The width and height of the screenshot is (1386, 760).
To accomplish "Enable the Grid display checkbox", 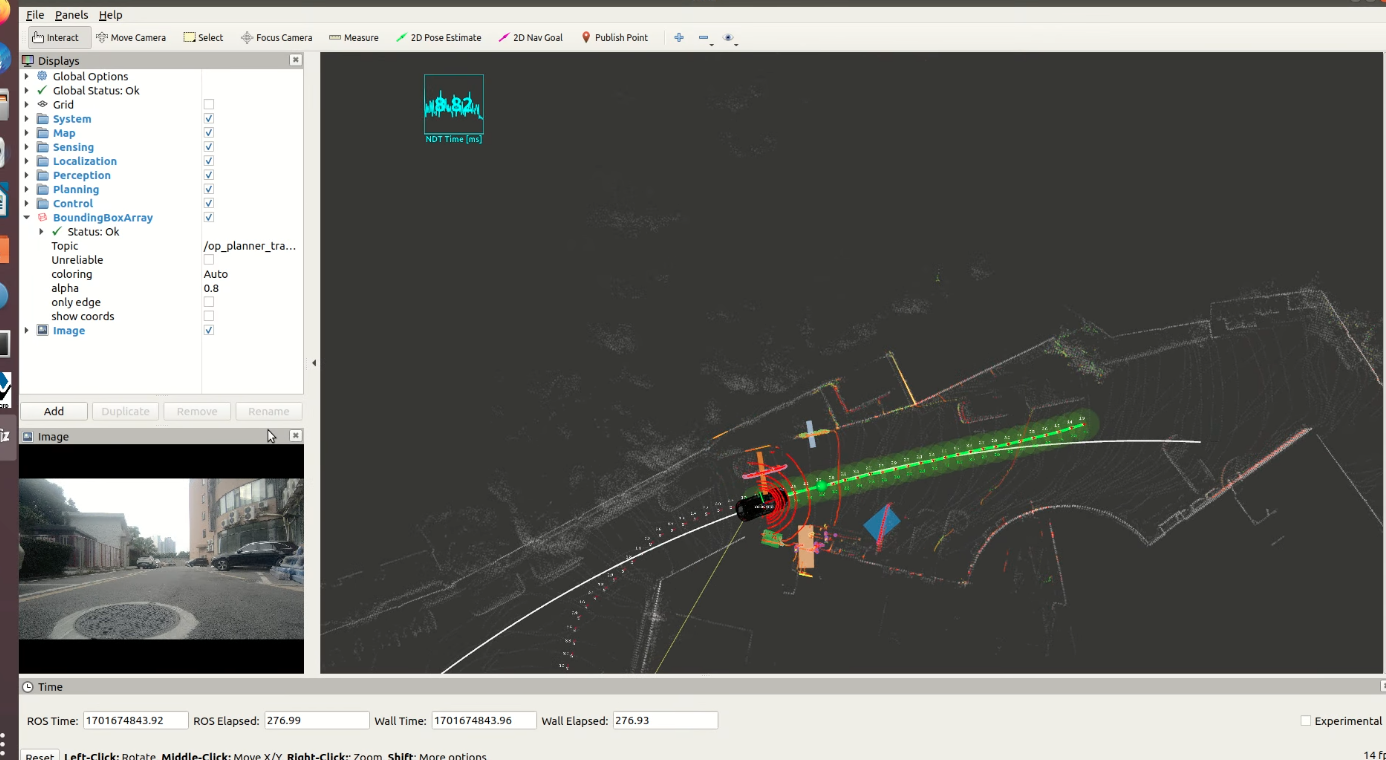I will 209,104.
